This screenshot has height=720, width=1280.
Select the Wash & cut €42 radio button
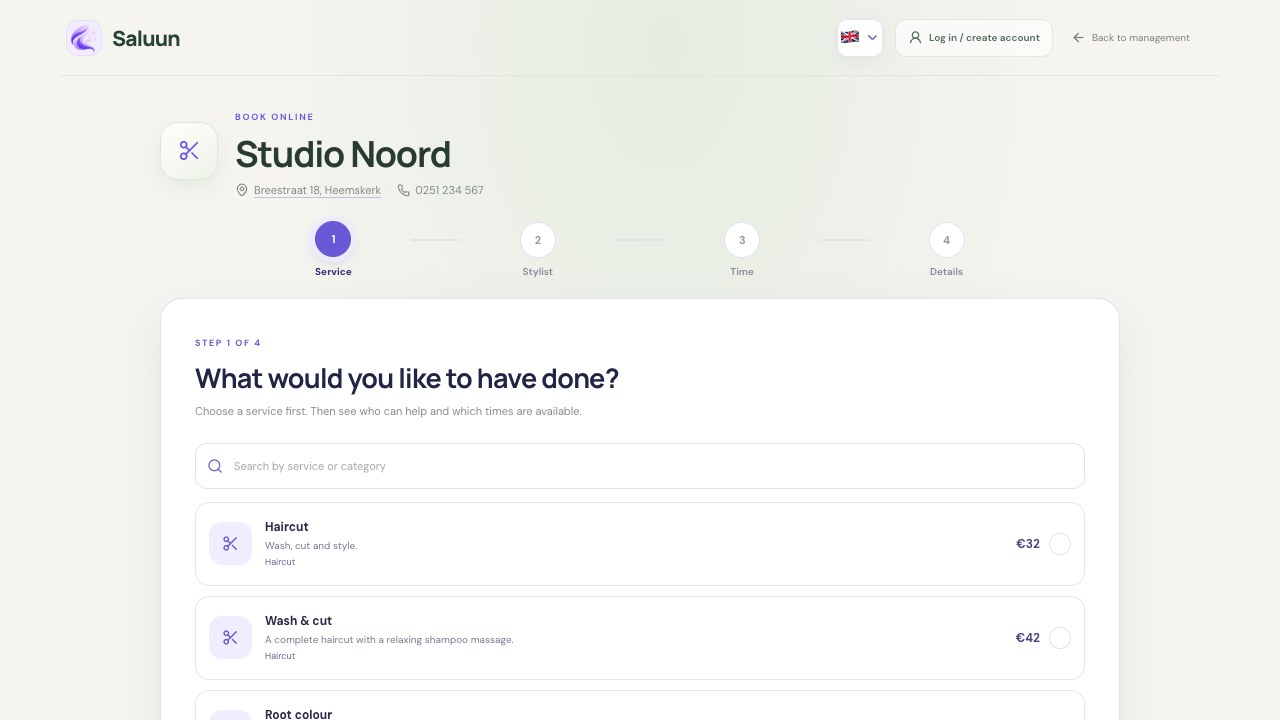pyautogui.click(x=1060, y=638)
